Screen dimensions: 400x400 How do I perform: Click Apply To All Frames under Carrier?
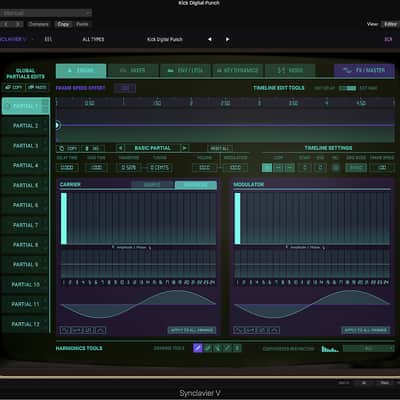(192, 330)
